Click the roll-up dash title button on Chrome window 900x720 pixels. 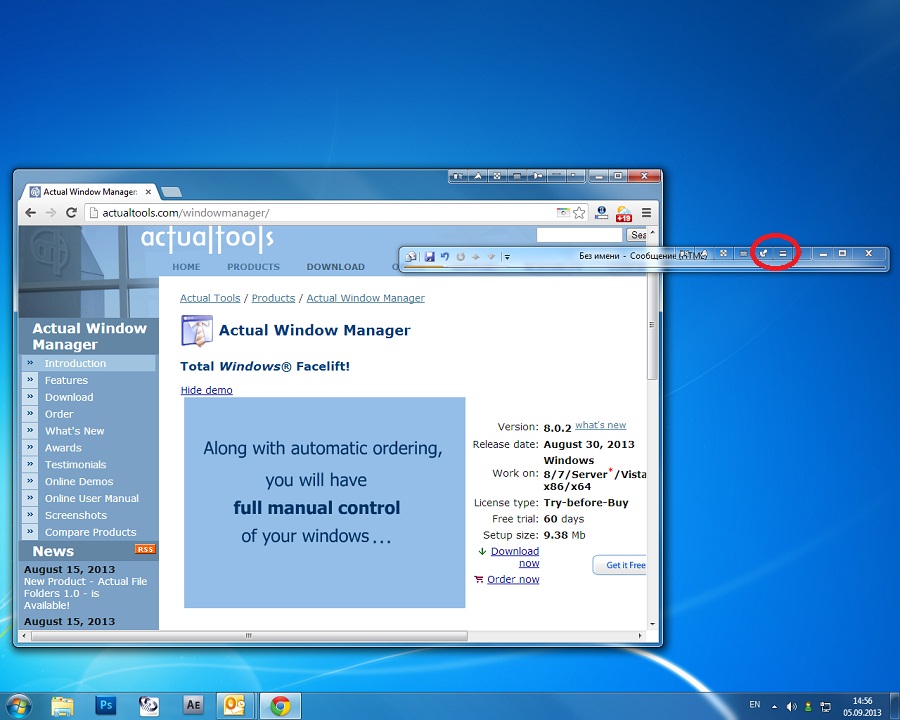(556, 175)
